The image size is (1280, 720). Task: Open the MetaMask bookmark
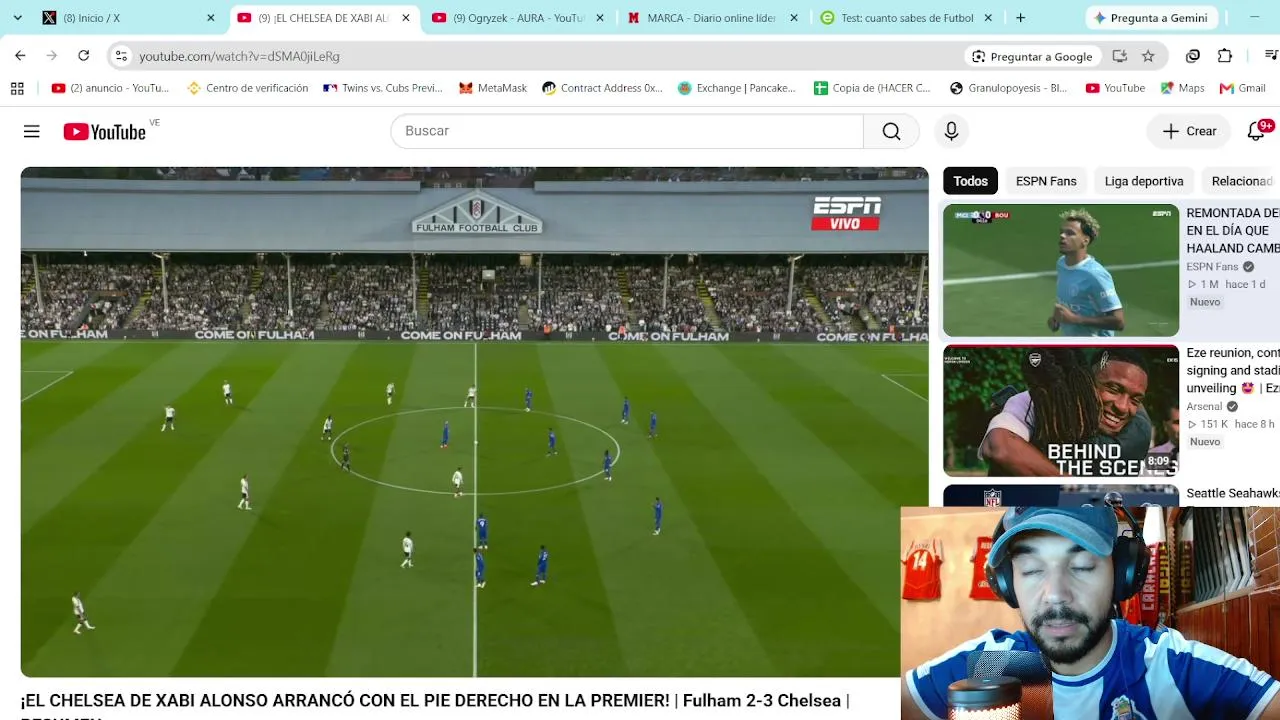[x=493, y=88]
